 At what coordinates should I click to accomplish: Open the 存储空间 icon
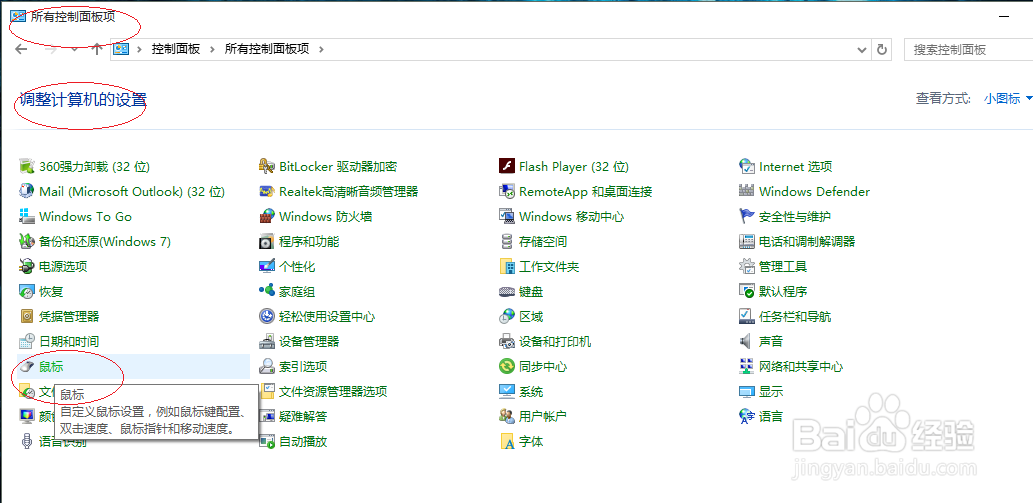tap(506, 242)
